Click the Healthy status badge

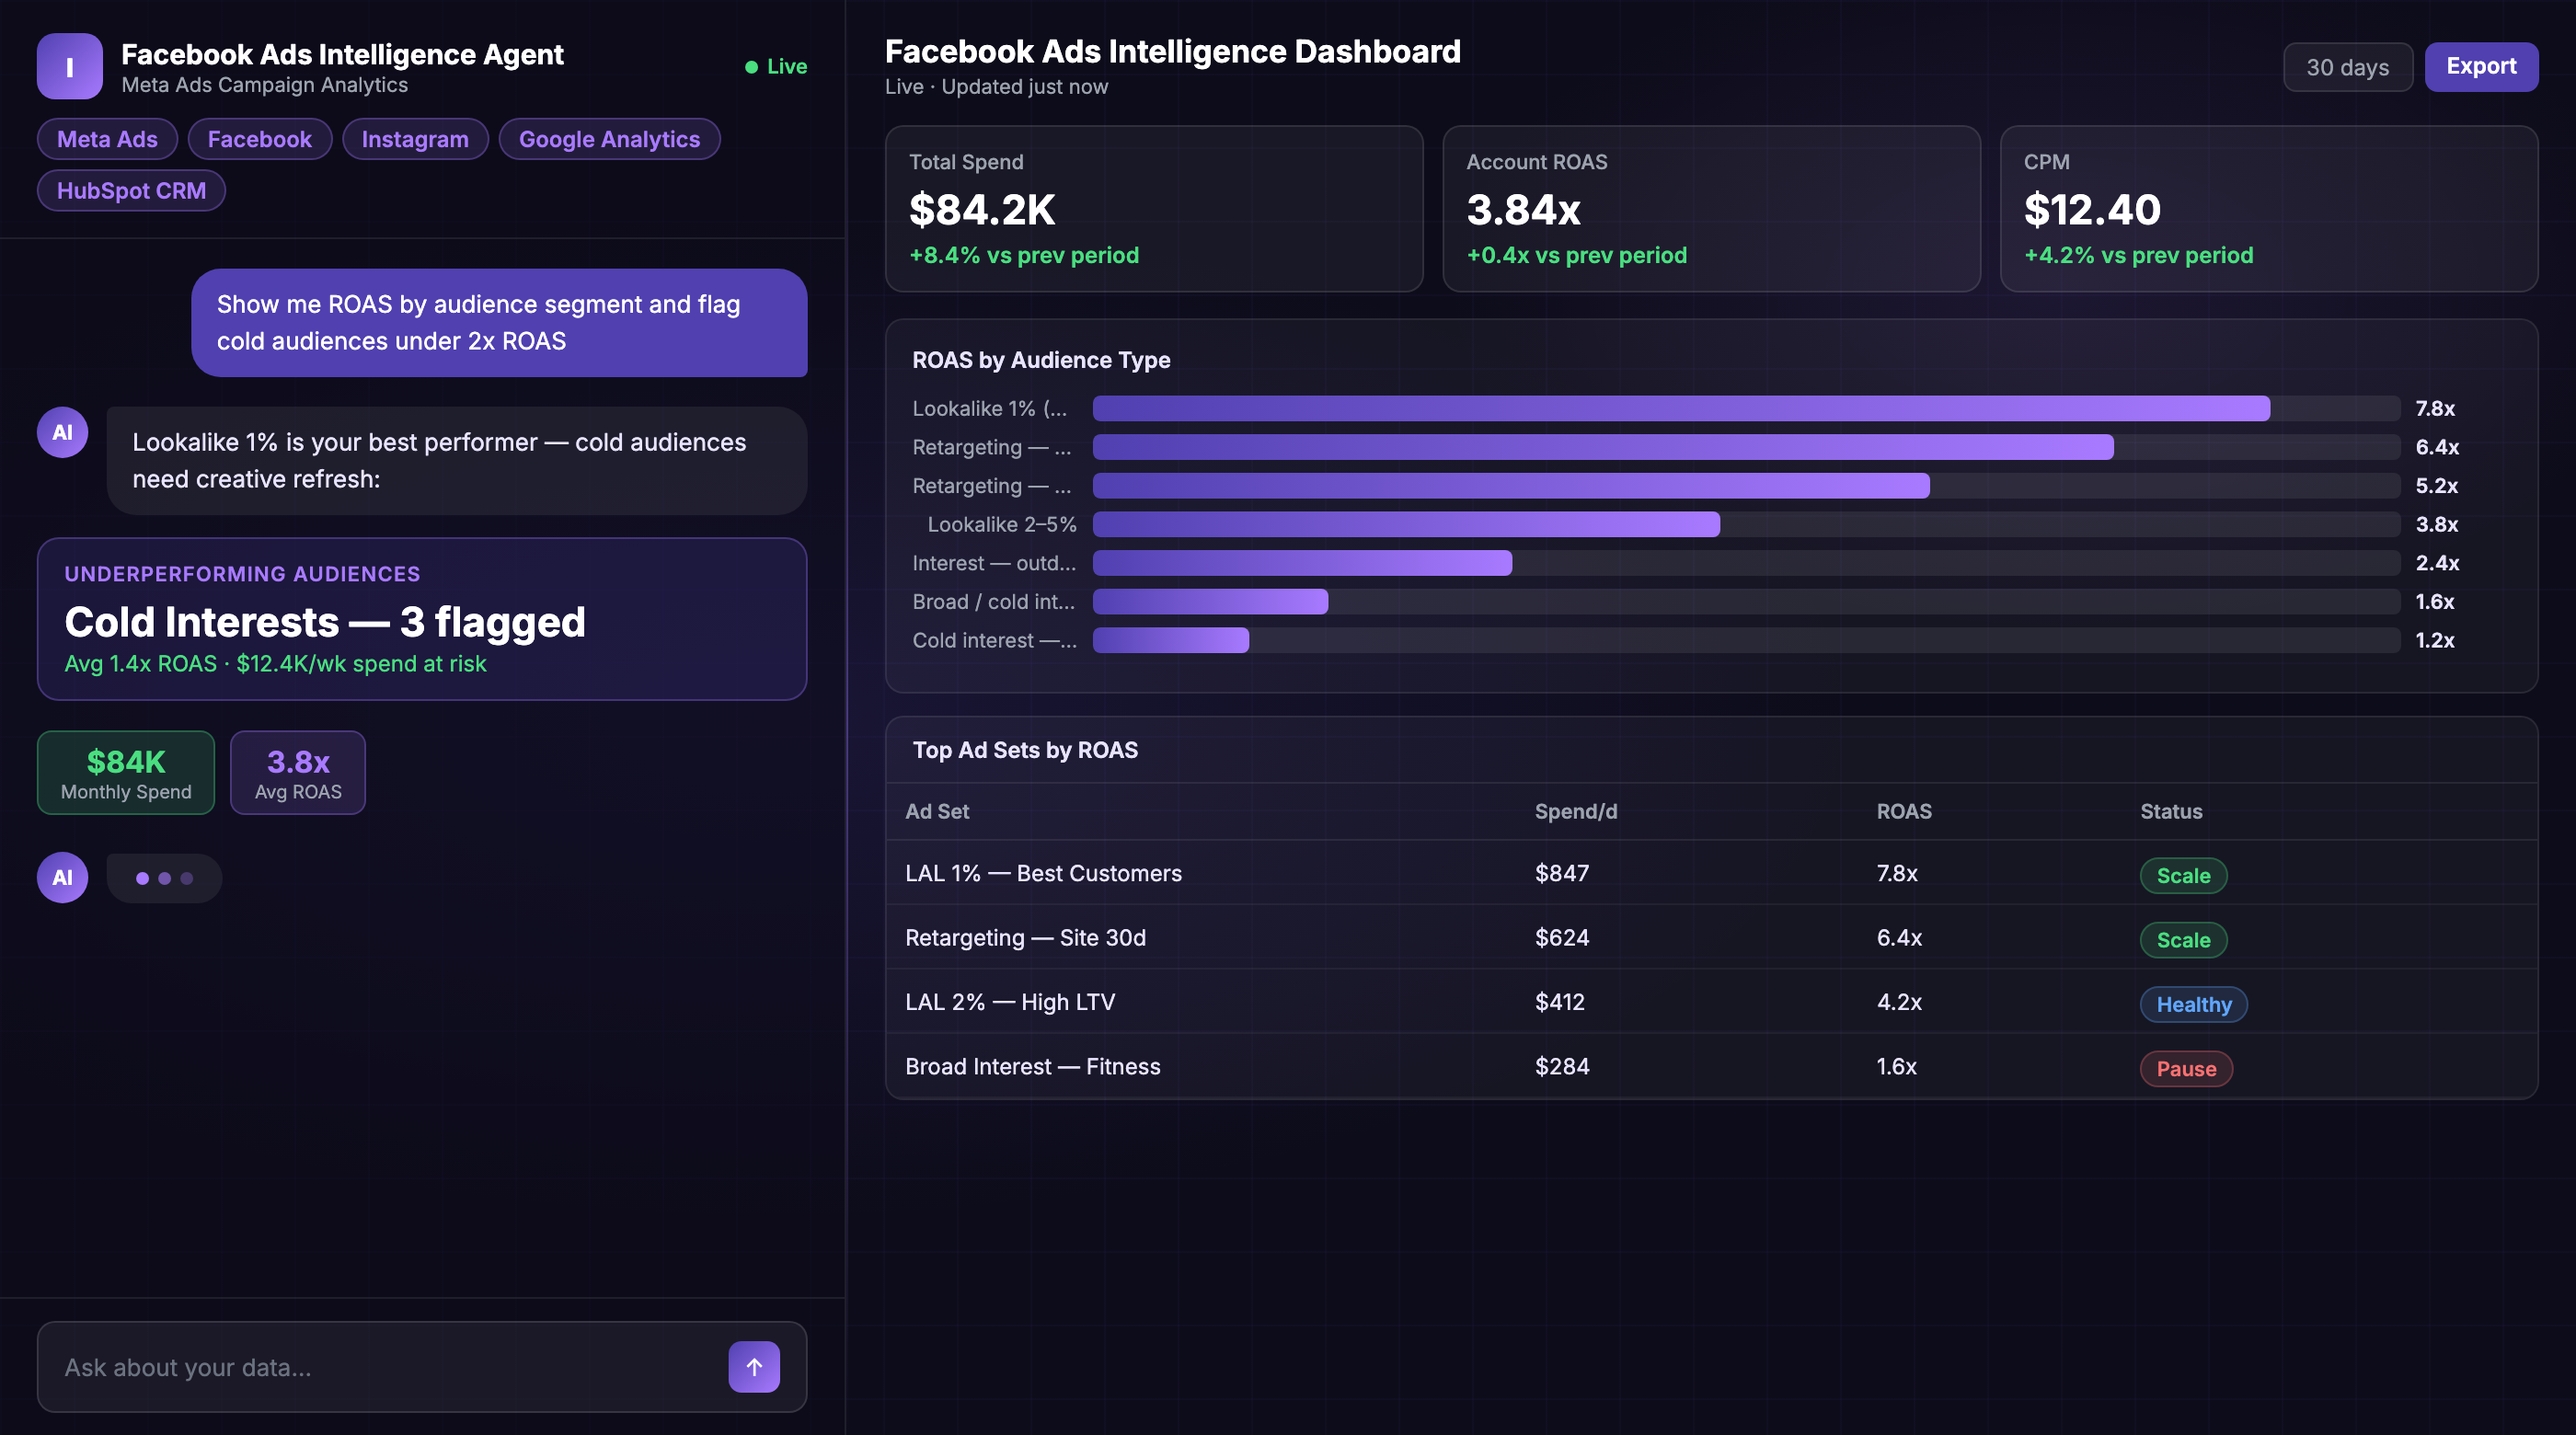(2193, 1004)
